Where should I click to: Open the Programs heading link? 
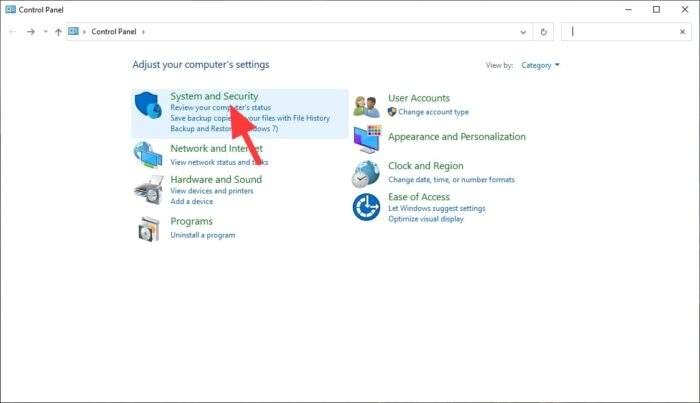(x=192, y=221)
